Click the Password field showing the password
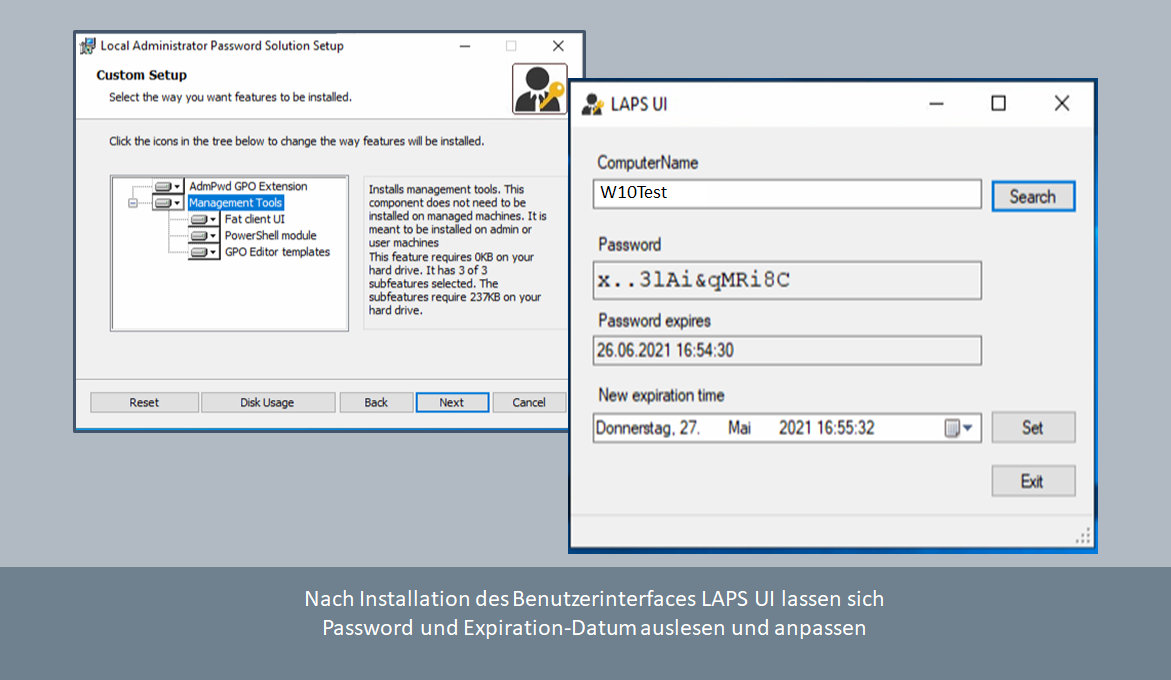1171x680 pixels. click(x=786, y=281)
